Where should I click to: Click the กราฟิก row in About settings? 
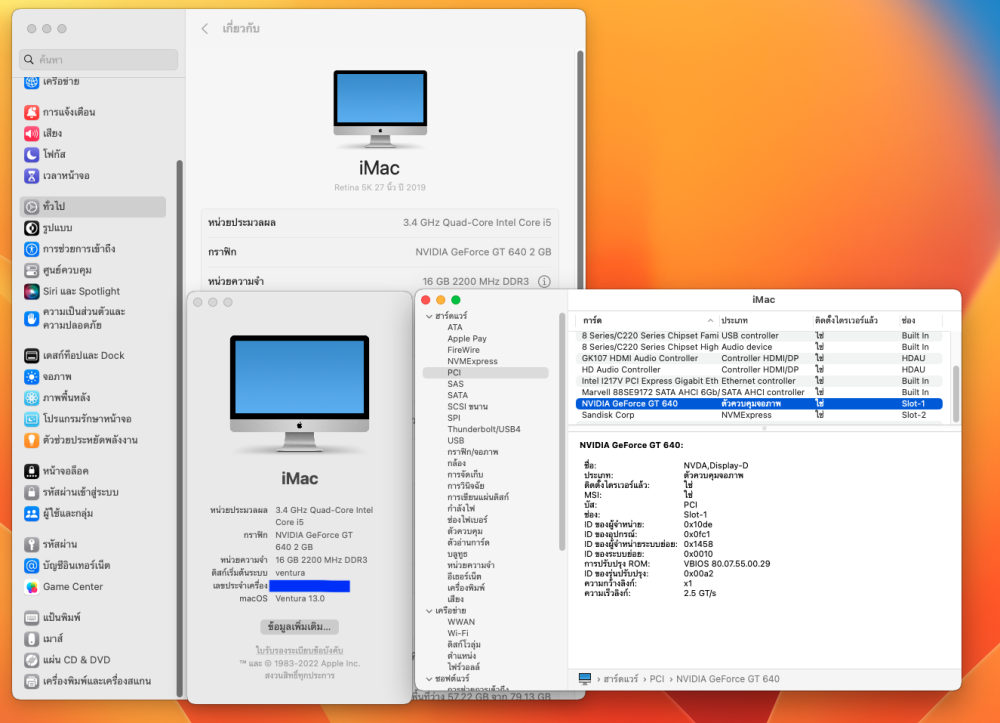[x=379, y=252]
